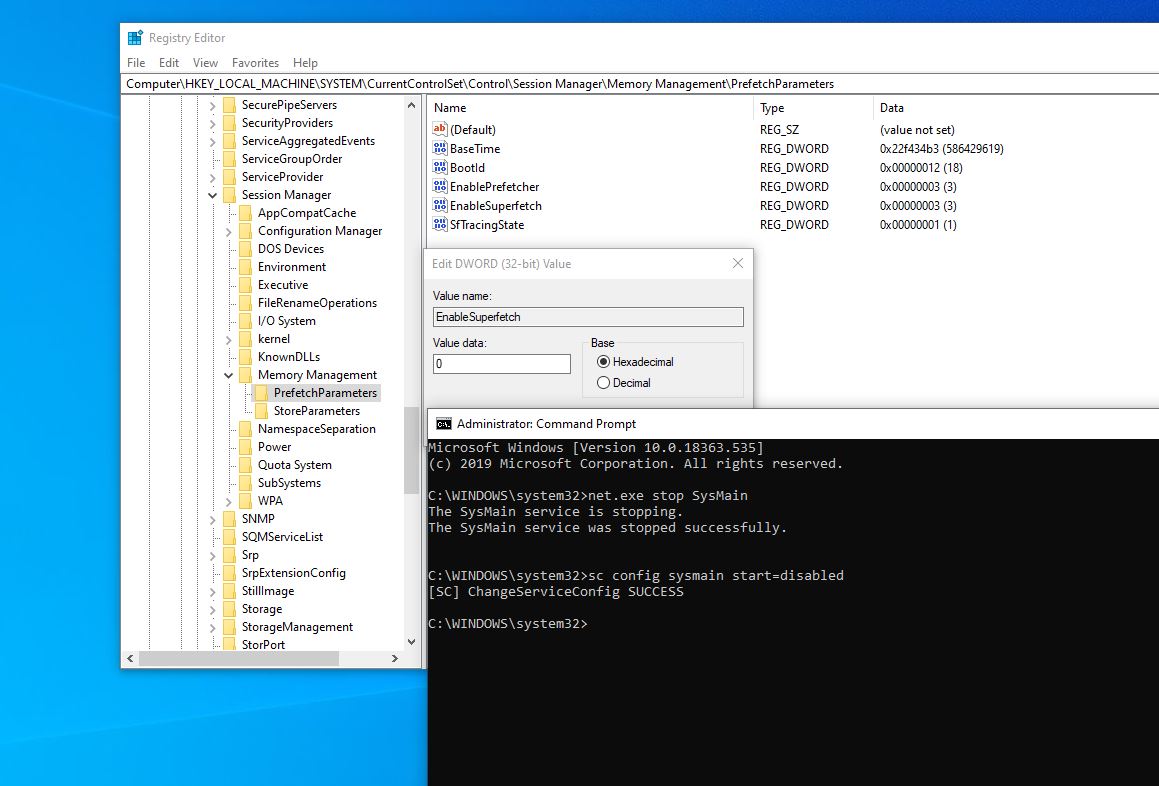Screen dimensions: 1159x786
Task: Select the Decimal base option
Action: (603, 382)
